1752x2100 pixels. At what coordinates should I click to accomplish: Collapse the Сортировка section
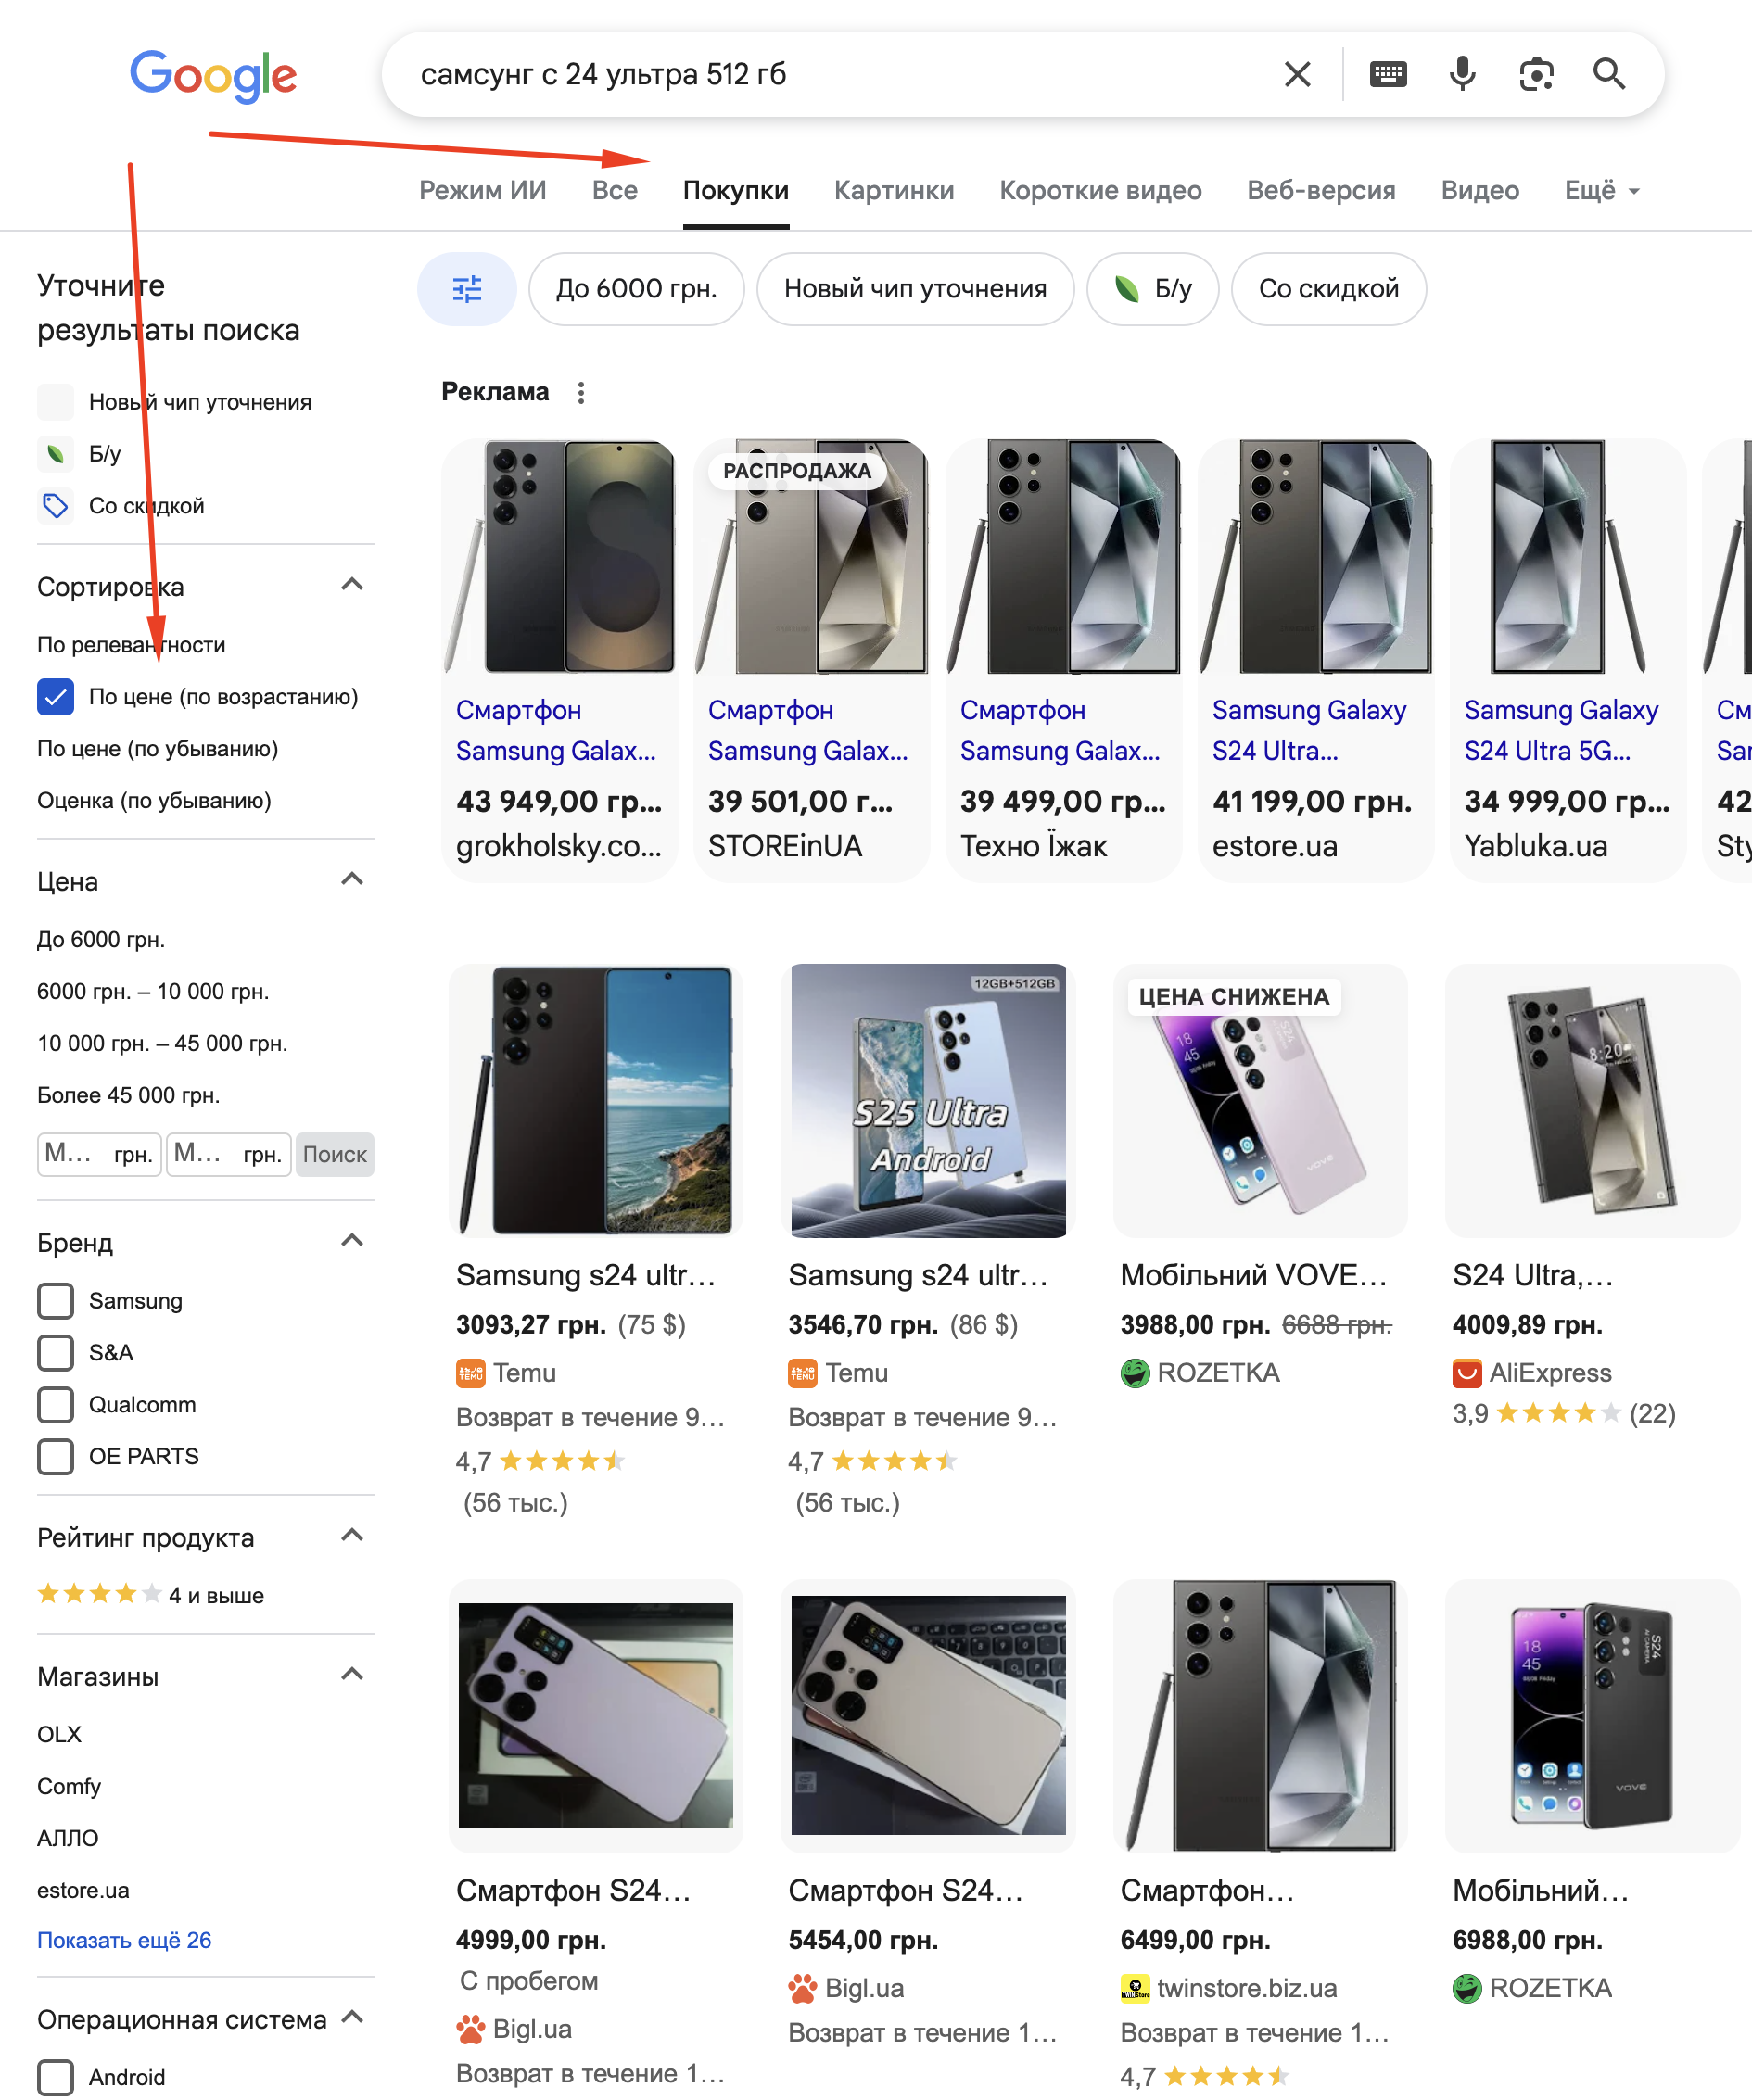click(352, 585)
